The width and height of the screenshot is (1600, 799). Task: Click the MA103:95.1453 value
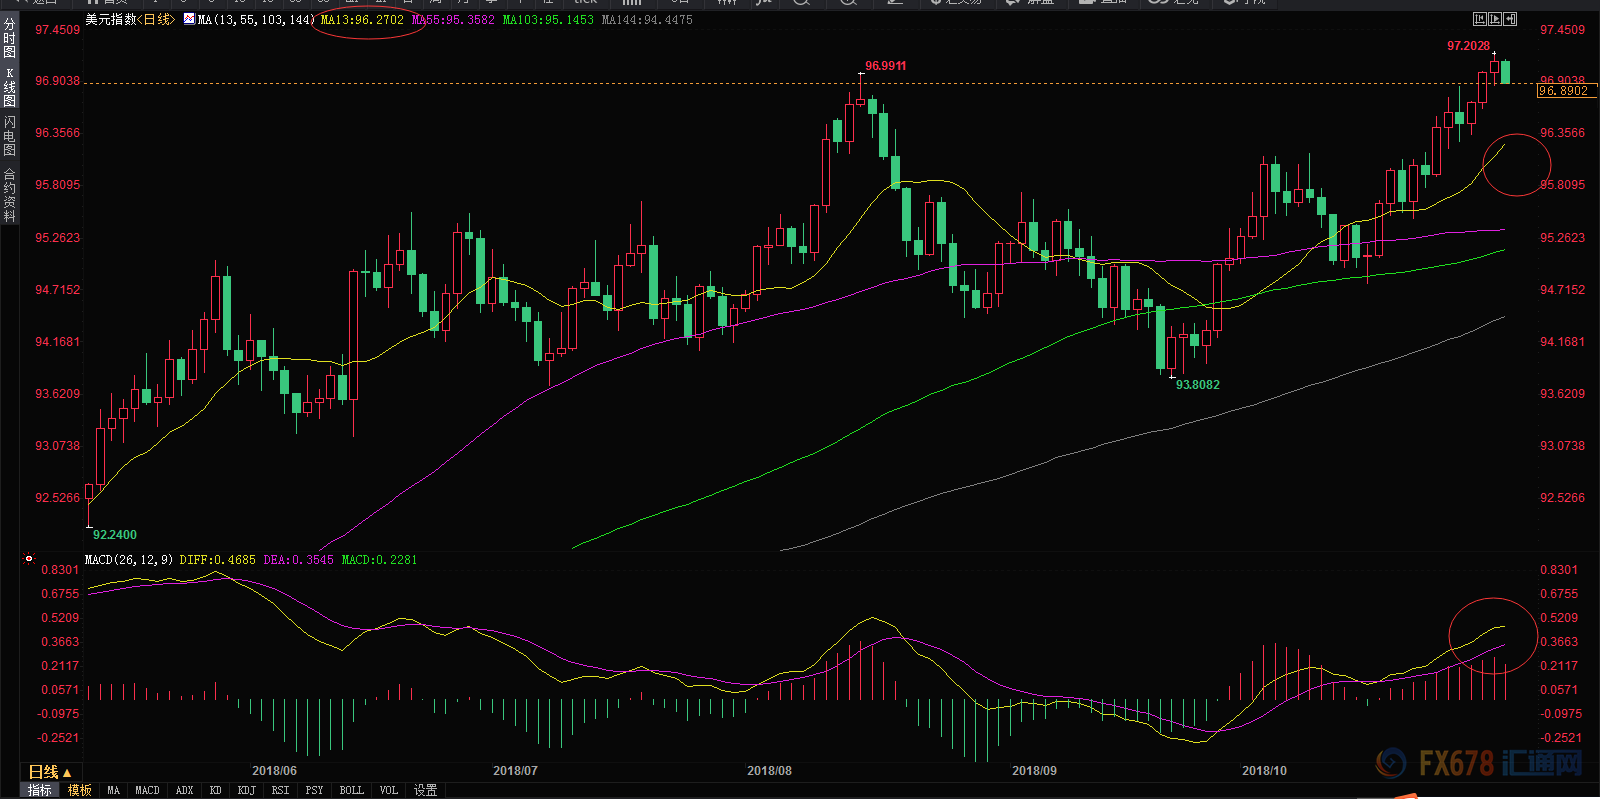[x=548, y=20]
